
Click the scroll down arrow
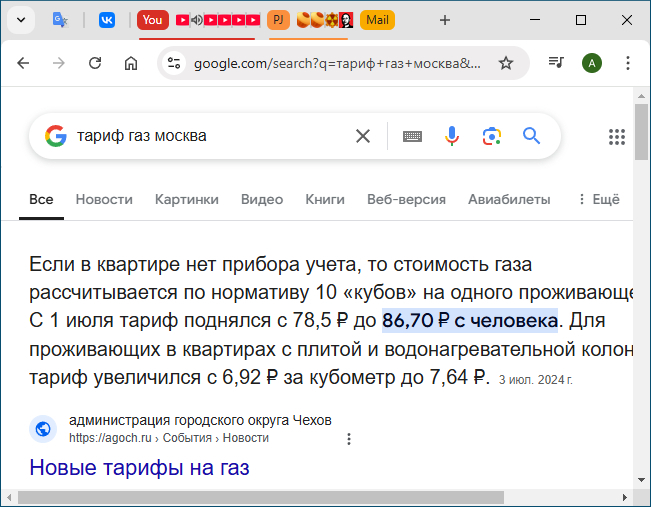[641, 480]
